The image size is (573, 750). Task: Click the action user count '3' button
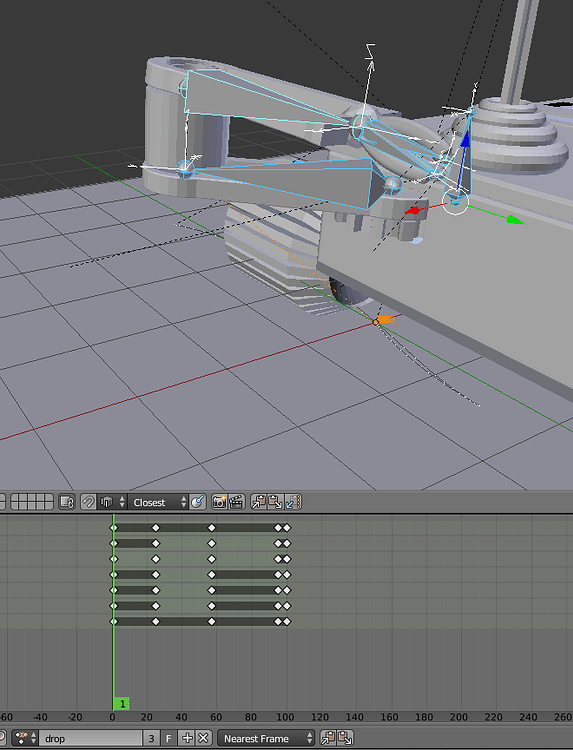pyautogui.click(x=151, y=738)
